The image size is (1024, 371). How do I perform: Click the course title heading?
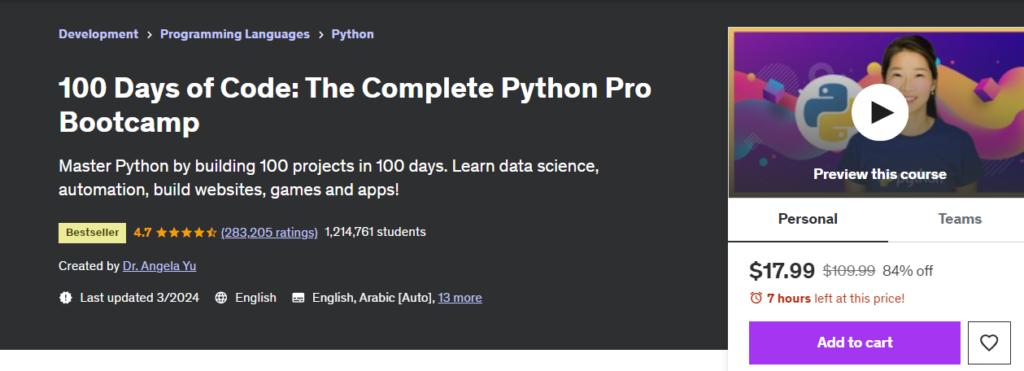coord(355,105)
